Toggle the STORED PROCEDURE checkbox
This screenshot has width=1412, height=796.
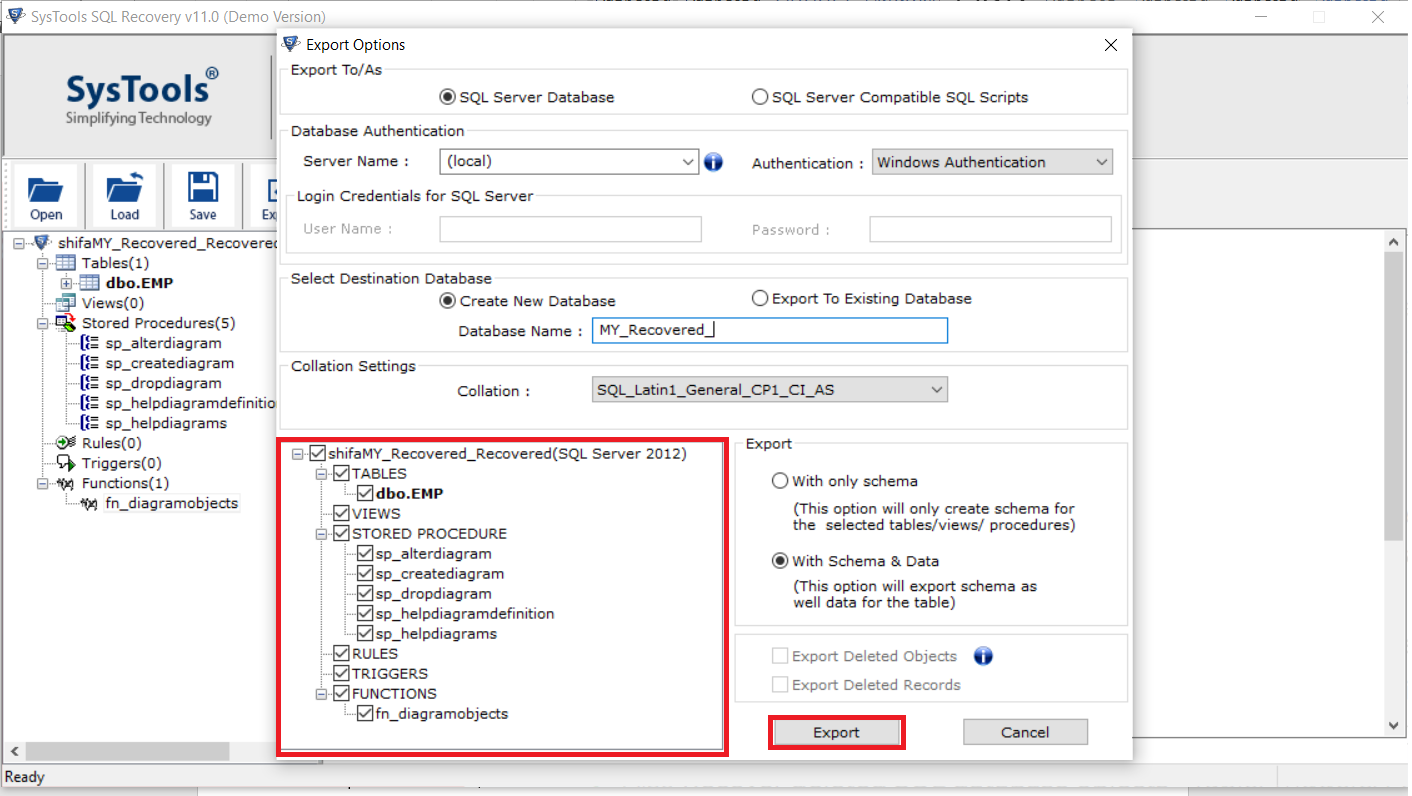[x=342, y=534]
